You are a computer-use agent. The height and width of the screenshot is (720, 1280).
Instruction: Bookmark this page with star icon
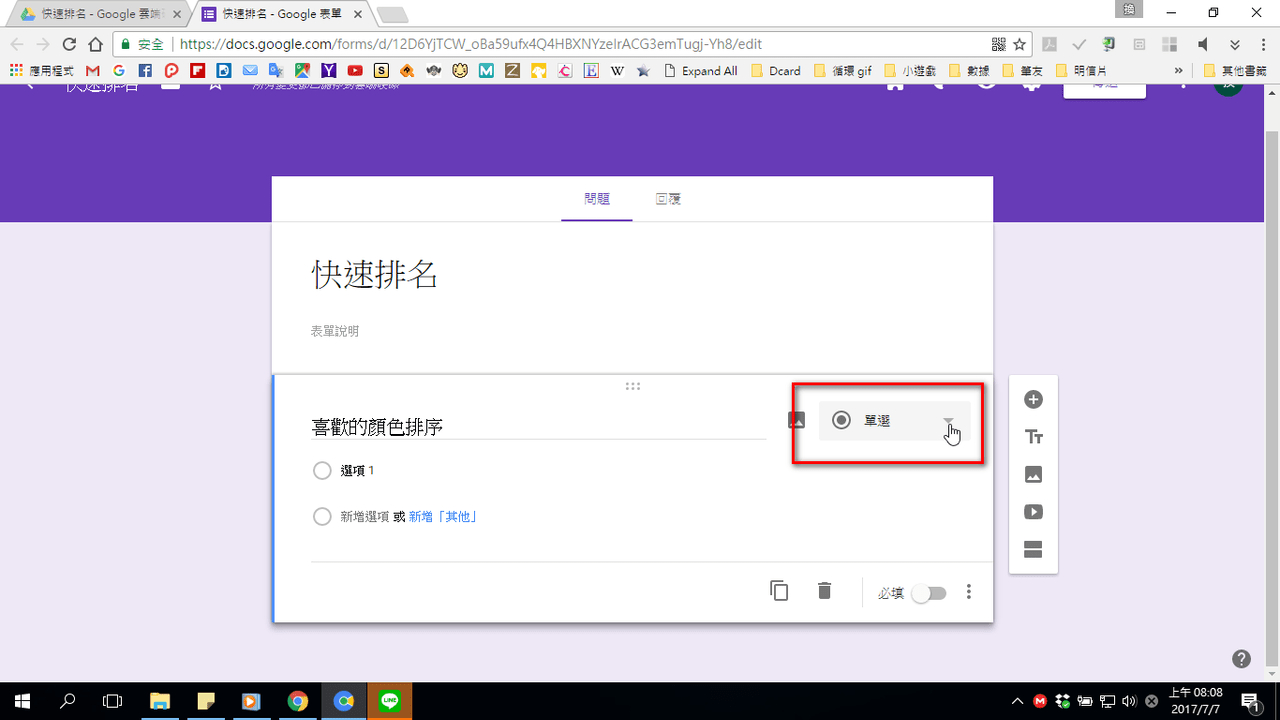1019,44
